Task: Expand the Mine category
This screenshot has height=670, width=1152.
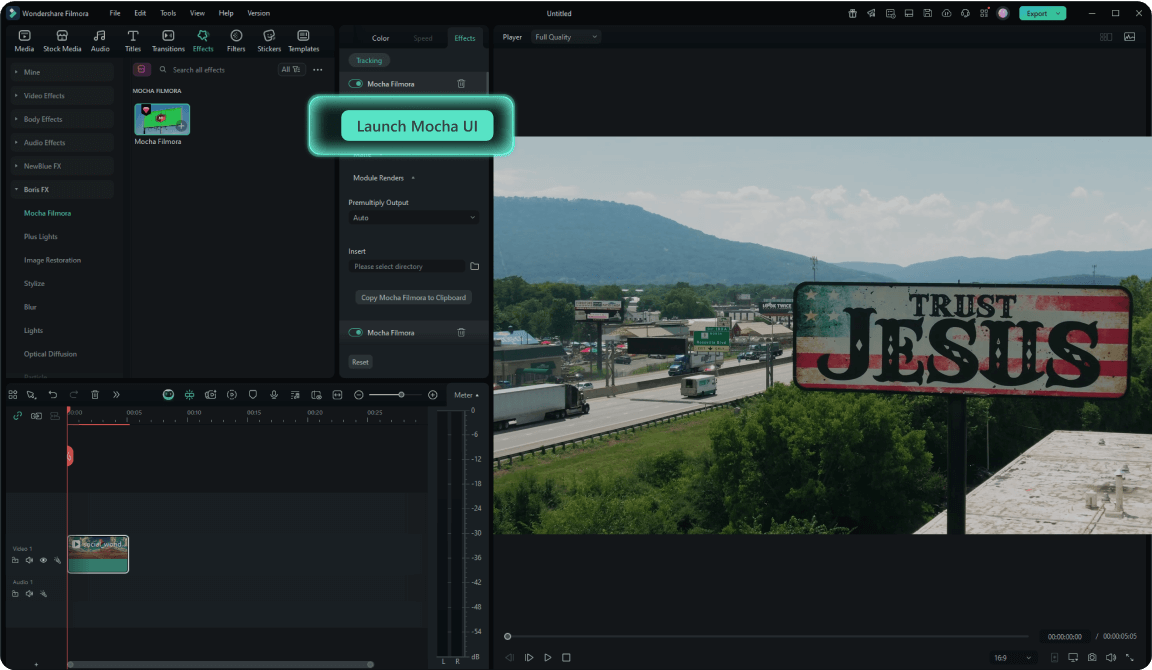Action: pyautogui.click(x=62, y=72)
